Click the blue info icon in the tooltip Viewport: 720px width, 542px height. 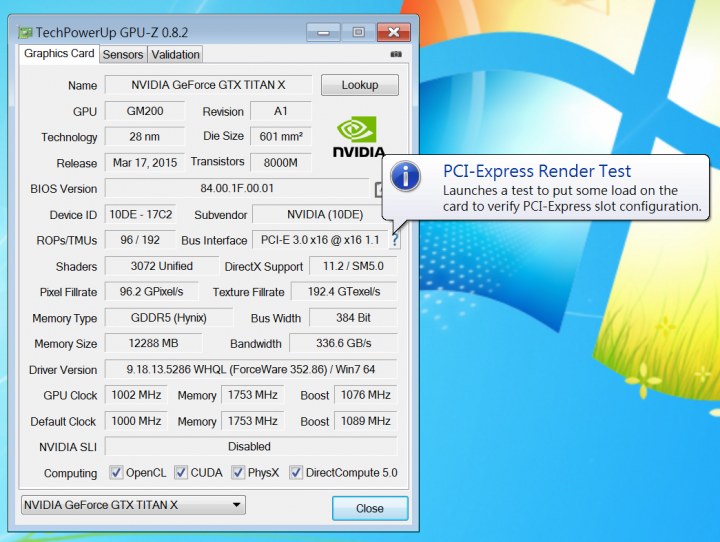point(405,176)
